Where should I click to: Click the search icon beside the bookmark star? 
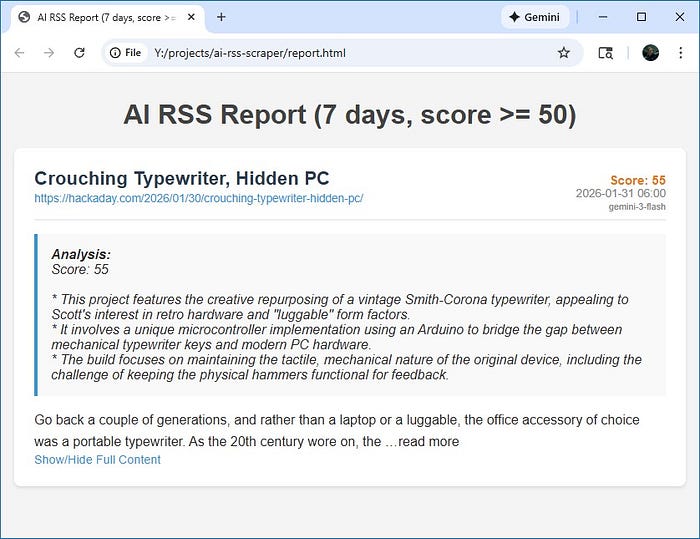605,53
